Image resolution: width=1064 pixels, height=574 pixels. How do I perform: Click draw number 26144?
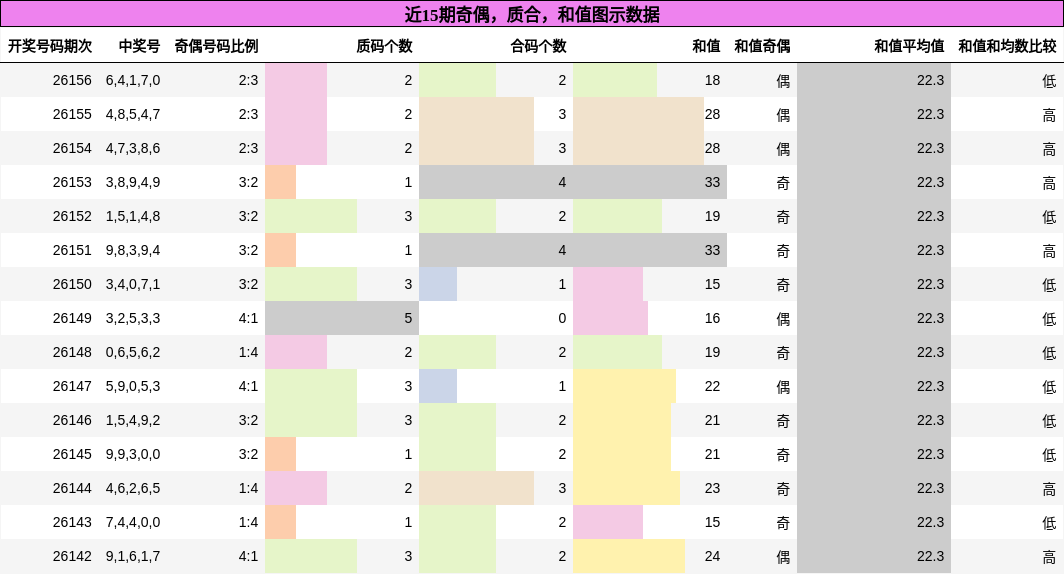(72, 488)
